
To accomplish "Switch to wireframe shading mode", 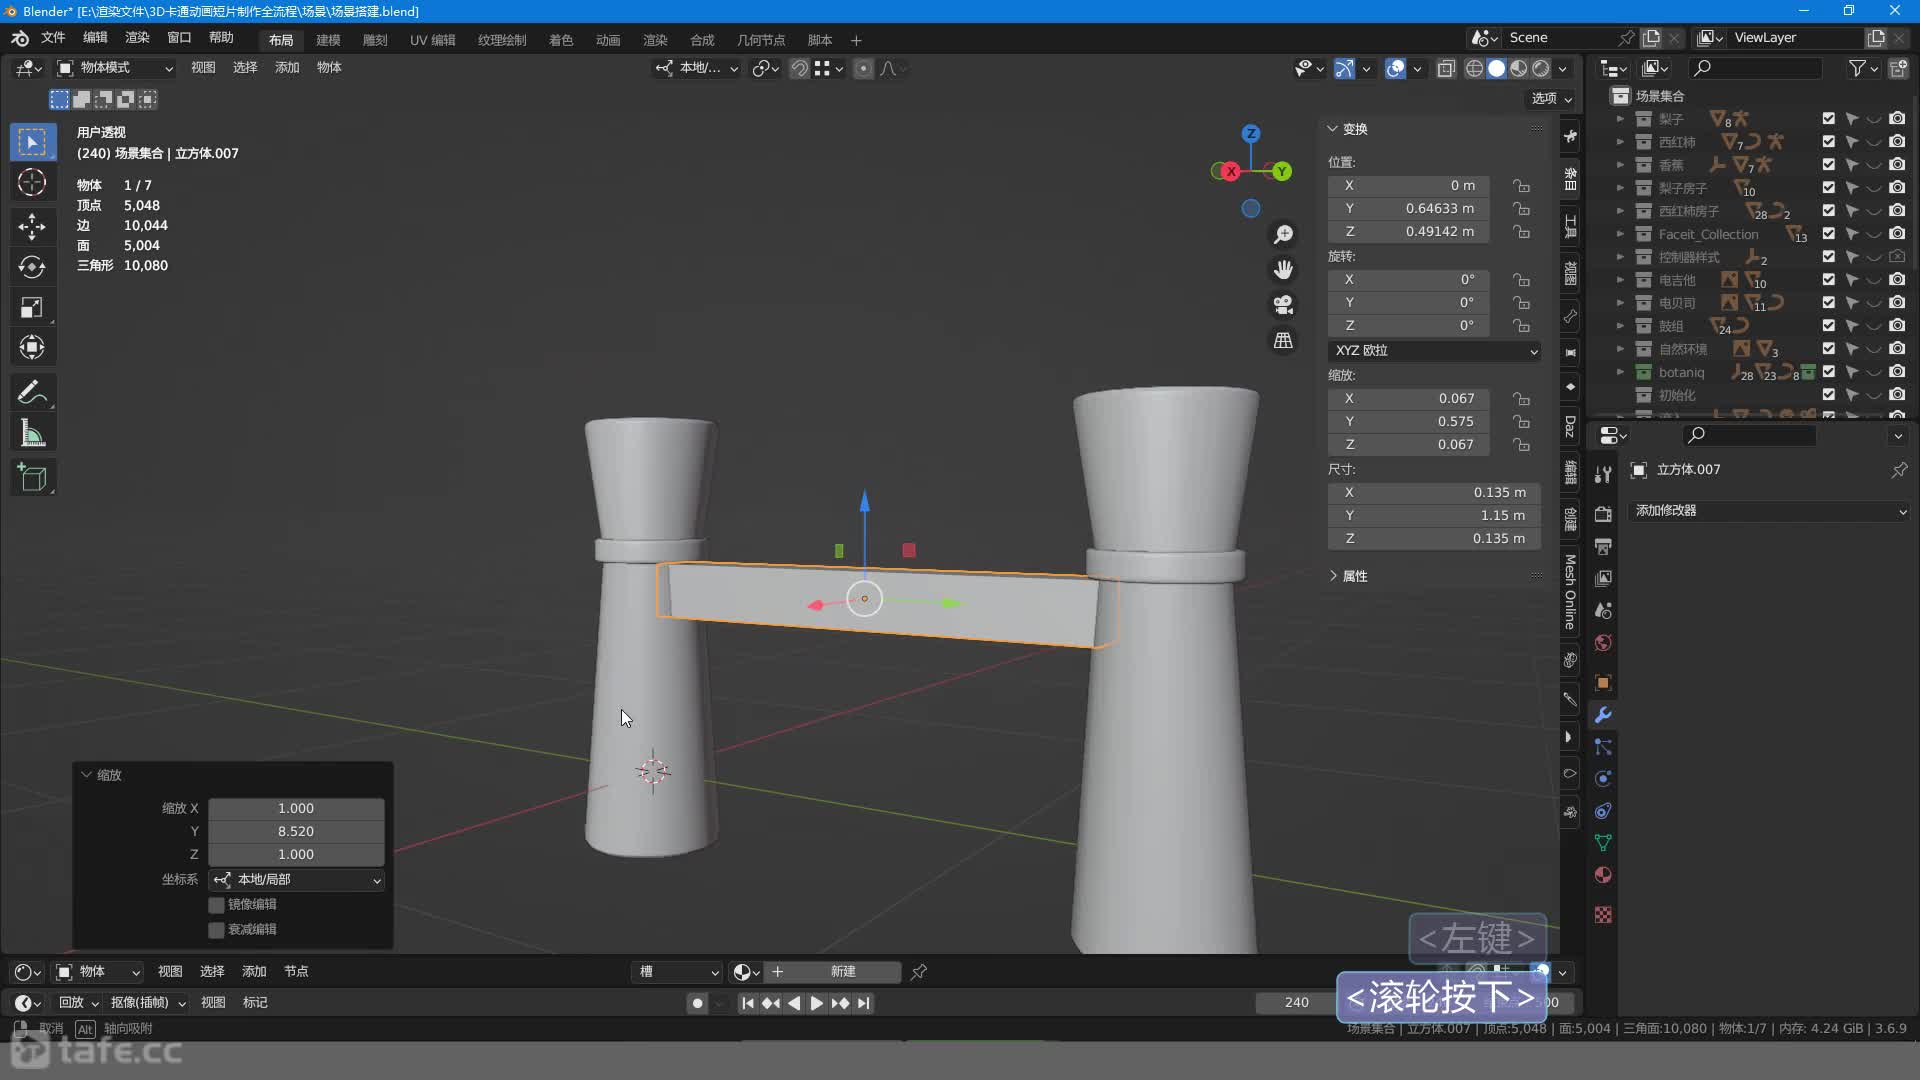I will 1474,68.
